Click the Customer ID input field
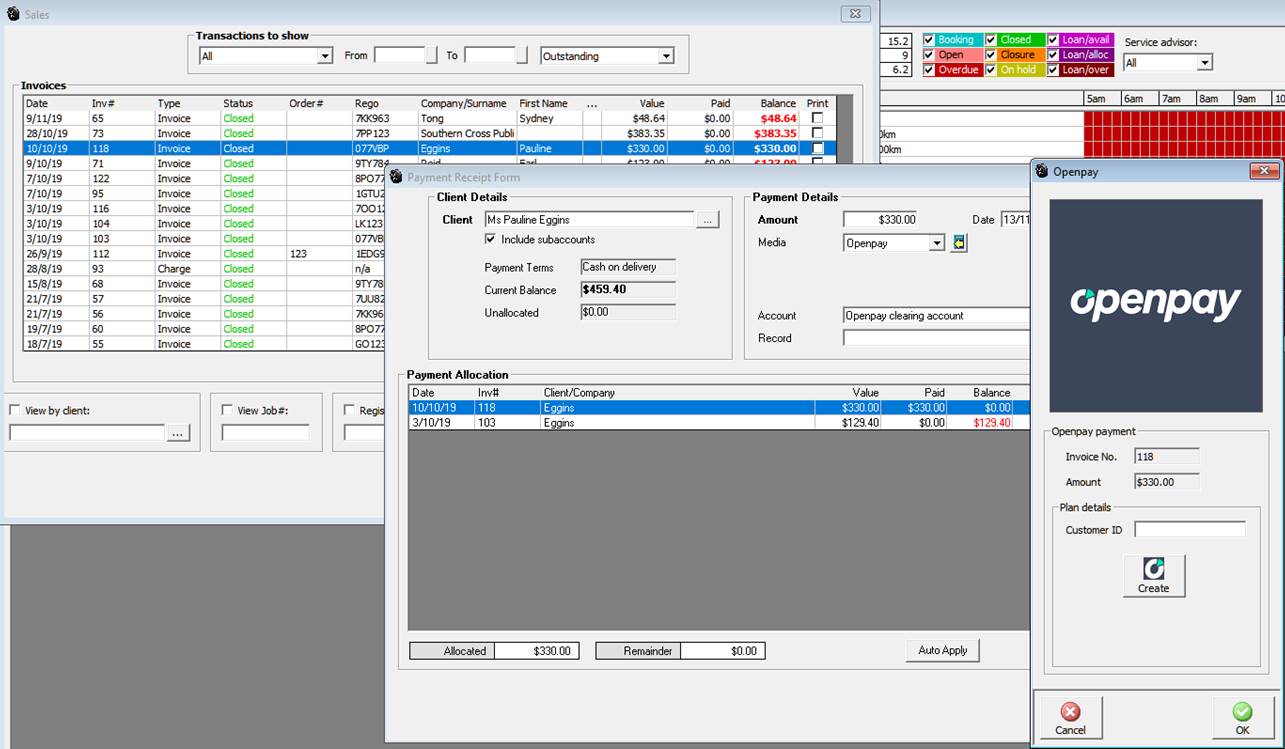Viewport: 1285px width, 749px height. (x=1190, y=530)
